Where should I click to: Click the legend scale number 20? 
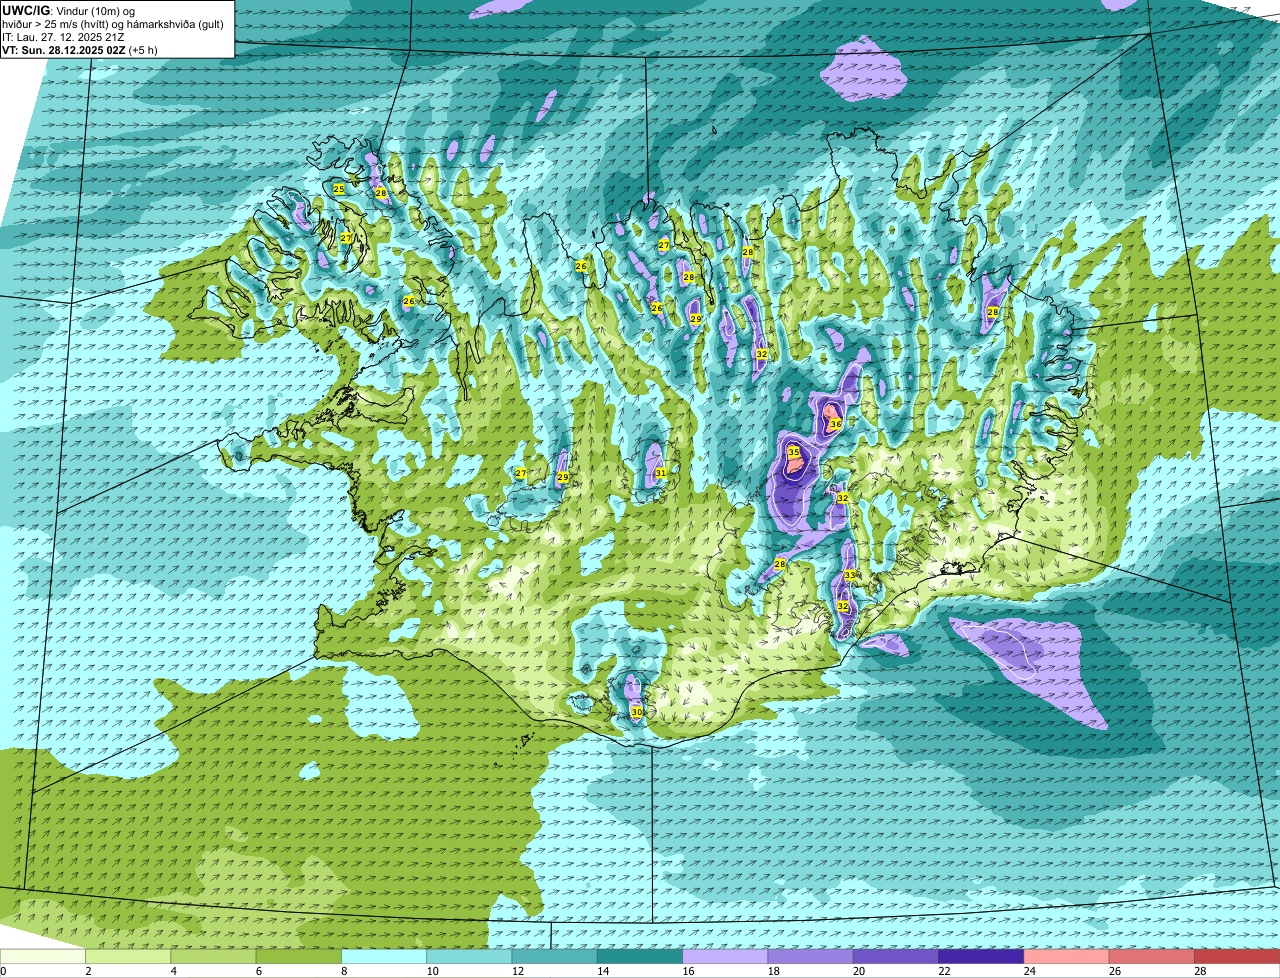tap(858, 971)
